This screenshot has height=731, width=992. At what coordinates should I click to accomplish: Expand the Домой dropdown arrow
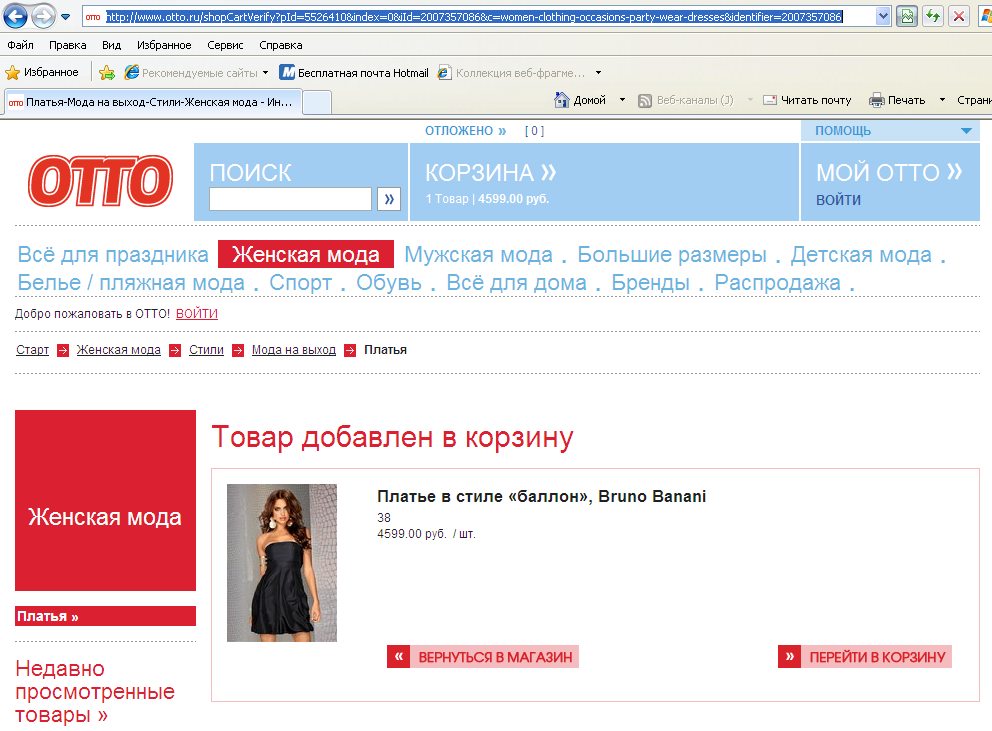click(623, 100)
